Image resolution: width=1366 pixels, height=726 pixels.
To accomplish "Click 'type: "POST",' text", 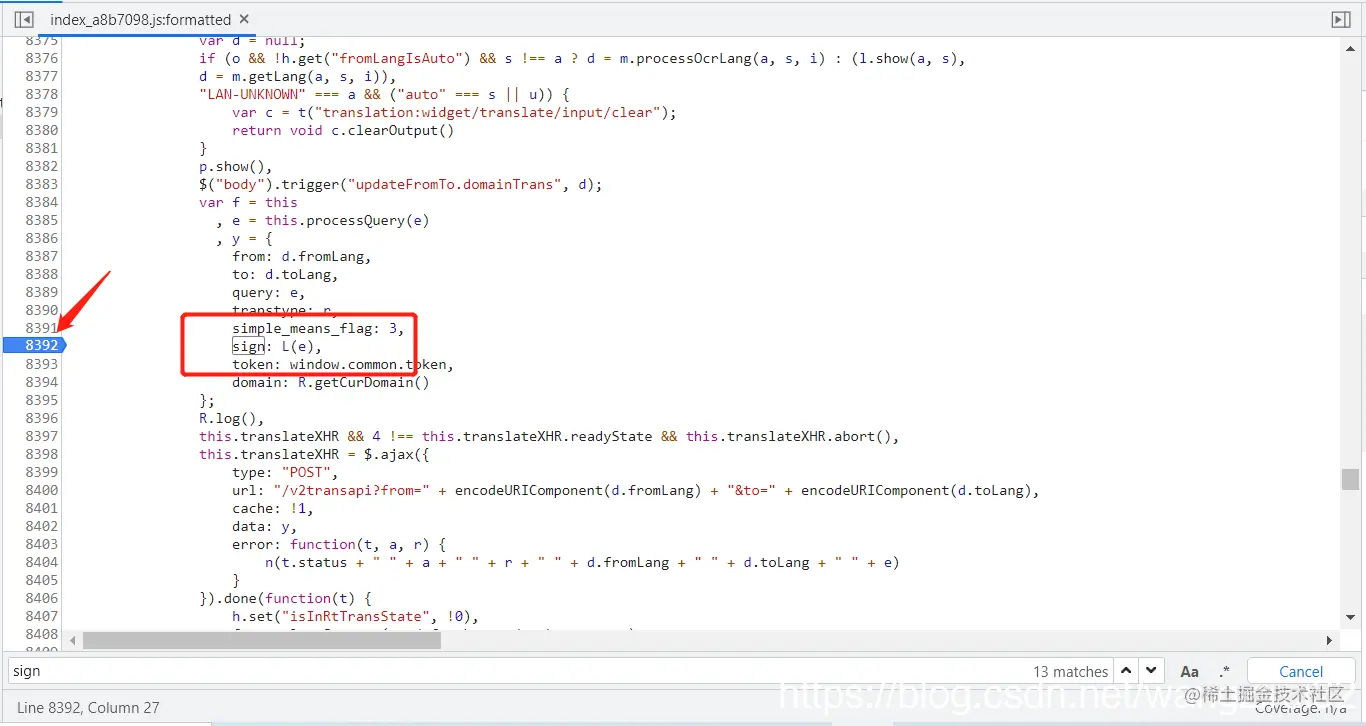I will [x=285, y=472].
